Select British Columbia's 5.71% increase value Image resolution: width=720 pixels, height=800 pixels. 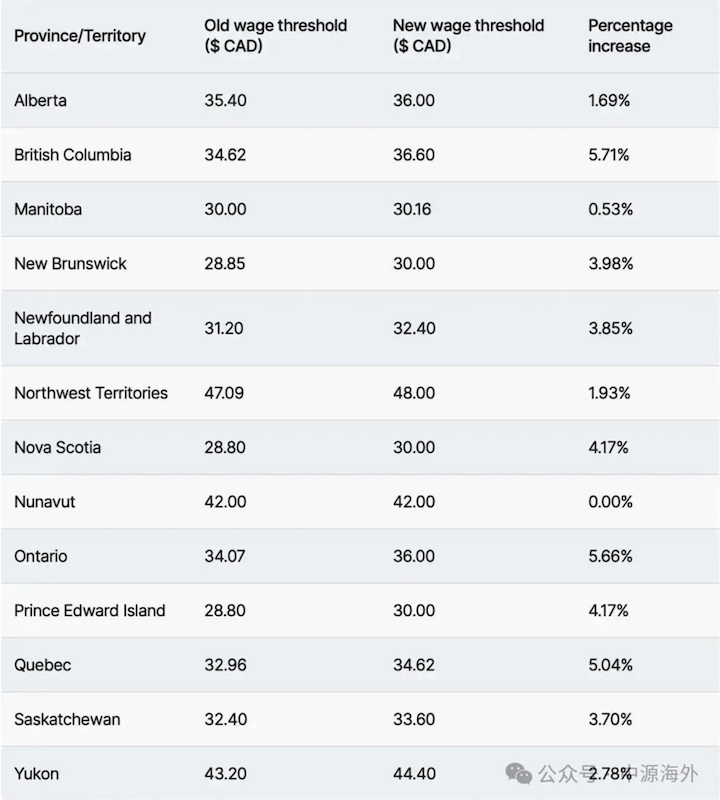point(609,155)
